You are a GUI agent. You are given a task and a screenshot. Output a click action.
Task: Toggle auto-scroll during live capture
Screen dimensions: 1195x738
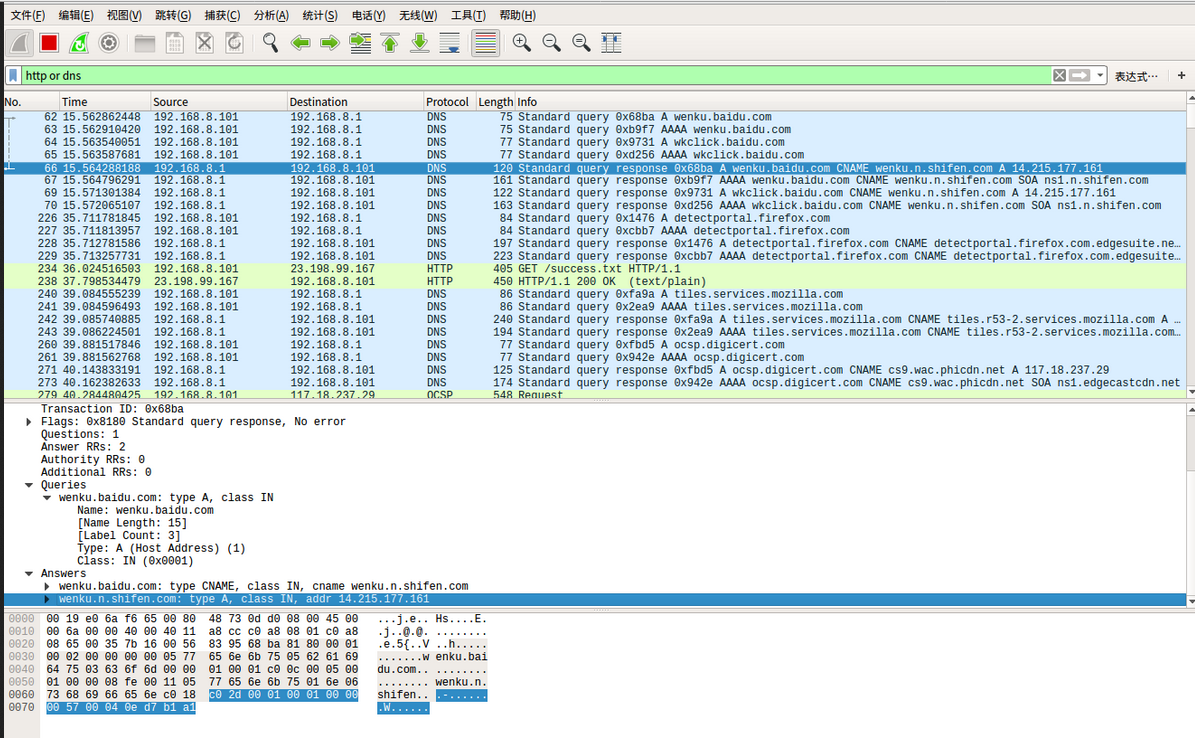[x=450, y=43]
